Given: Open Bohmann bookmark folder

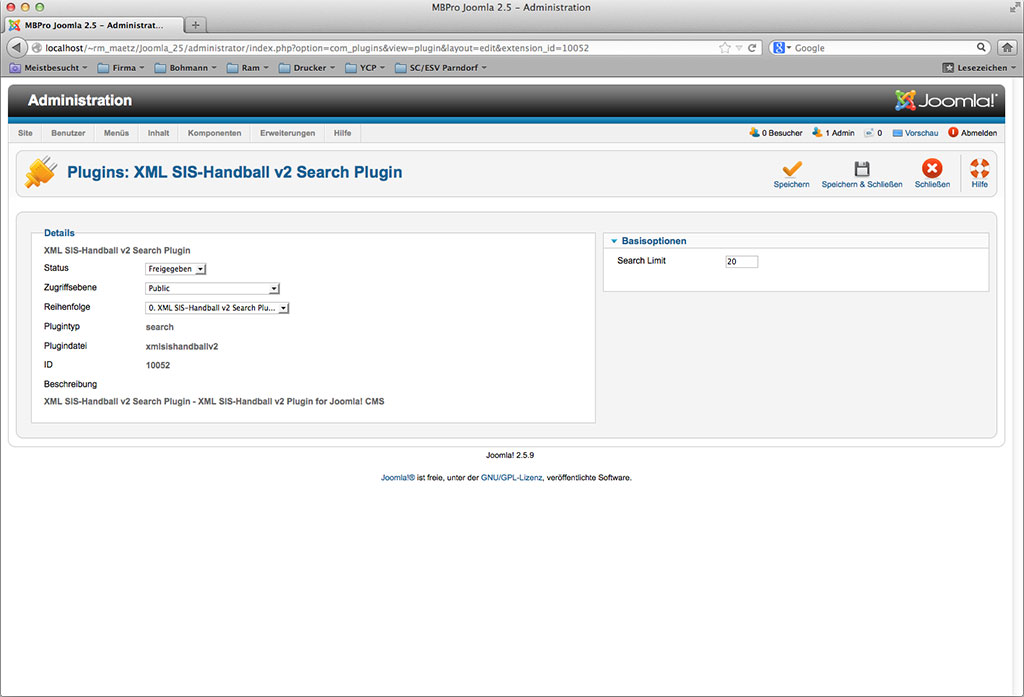Looking at the screenshot, I should click(185, 68).
